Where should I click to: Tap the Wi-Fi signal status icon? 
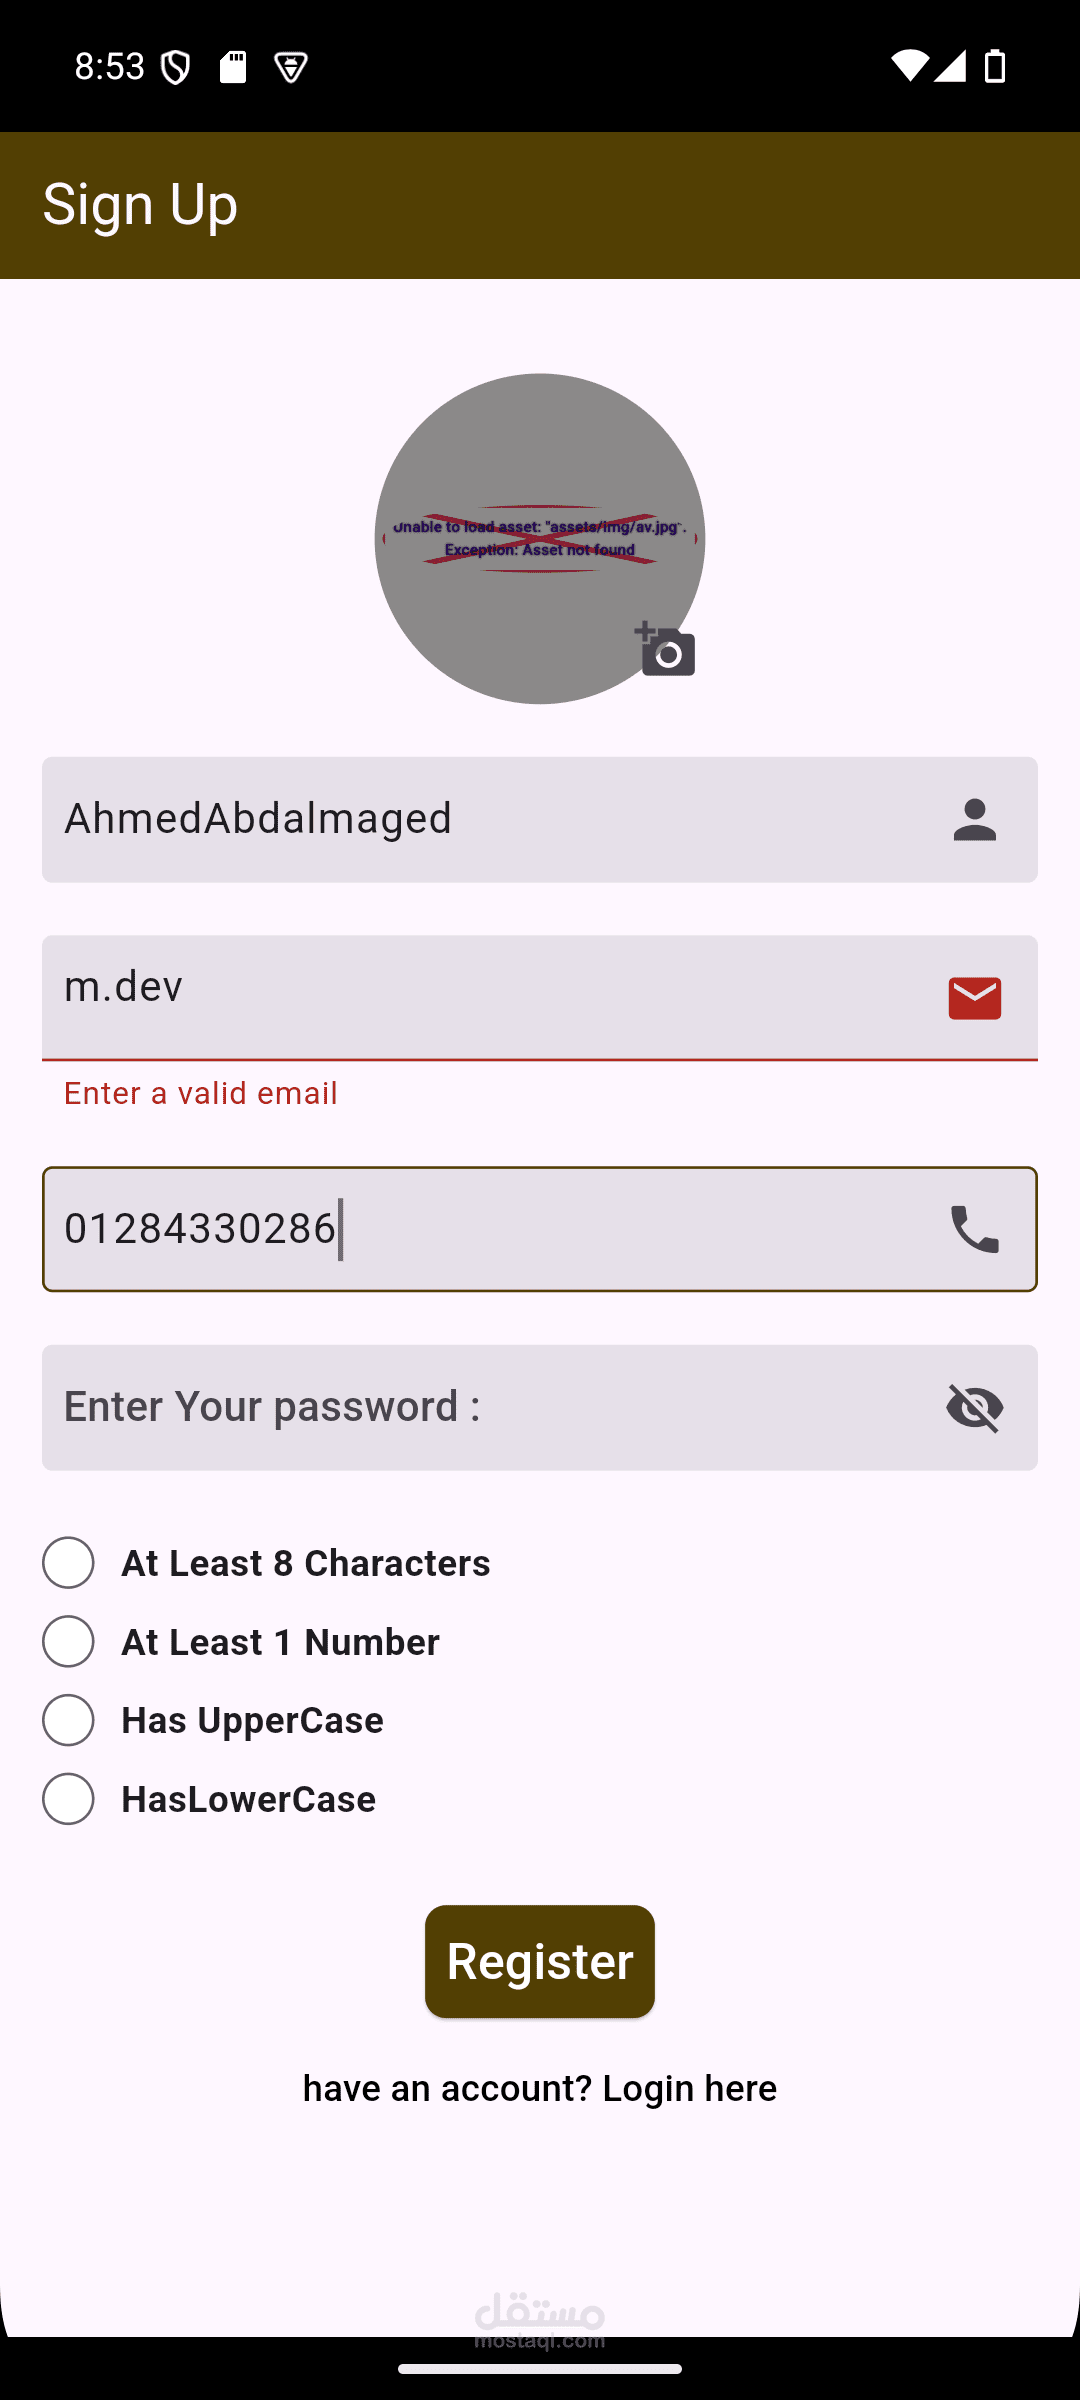909,66
